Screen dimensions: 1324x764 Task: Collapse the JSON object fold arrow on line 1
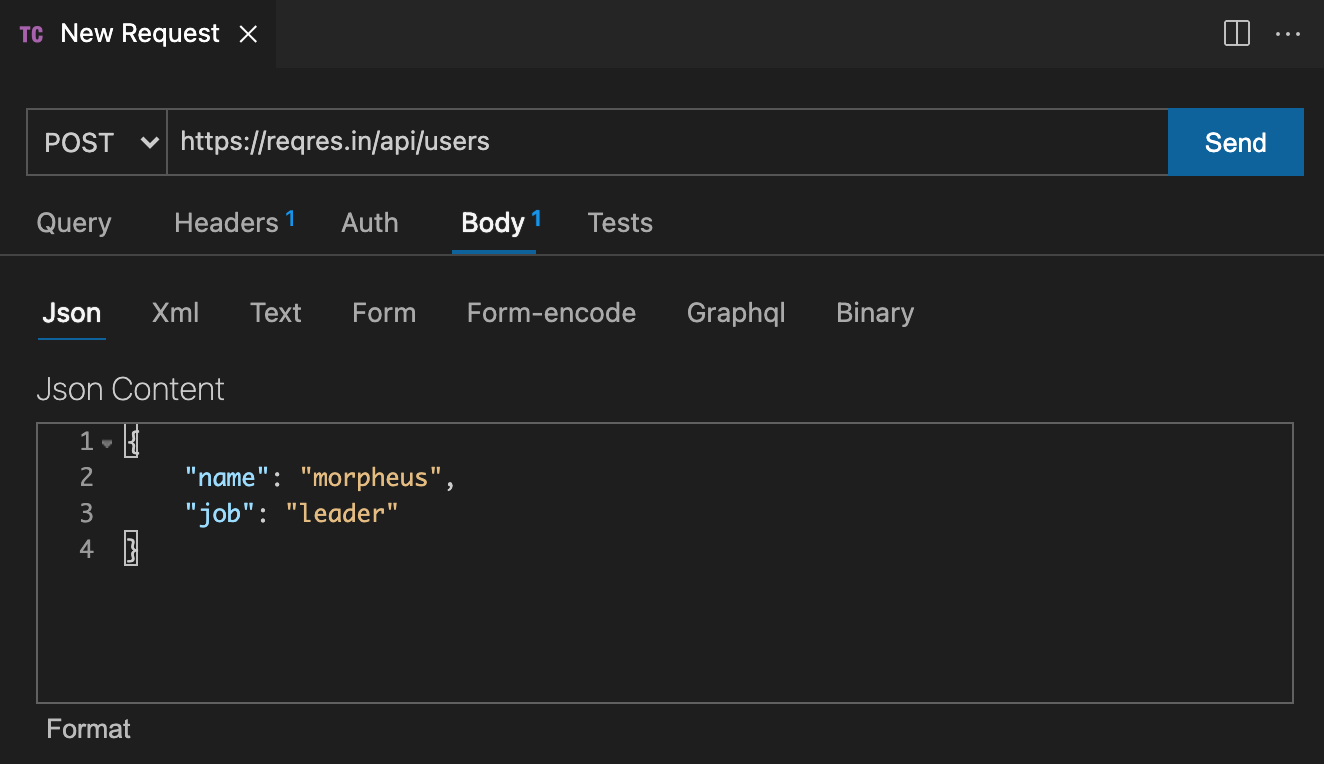pos(107,443)
